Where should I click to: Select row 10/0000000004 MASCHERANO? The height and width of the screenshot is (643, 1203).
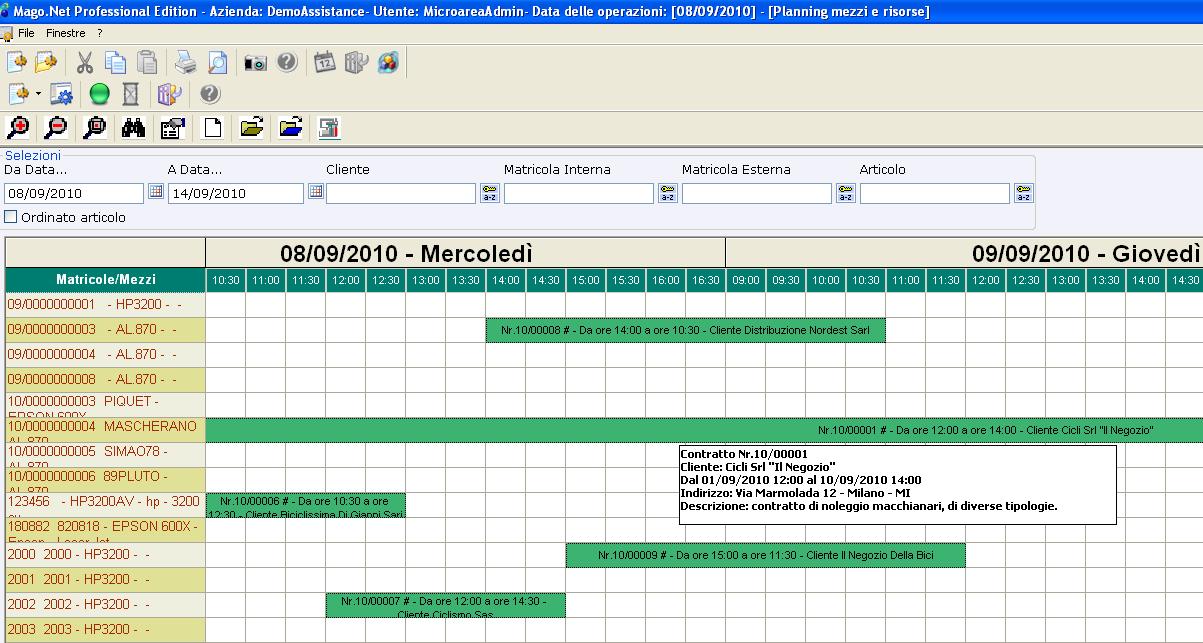tap(105, 430)
